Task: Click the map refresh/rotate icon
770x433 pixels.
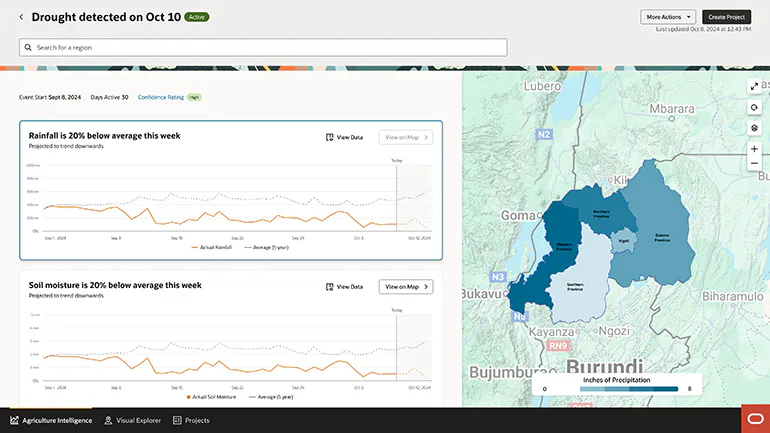Action: pyautogui.click(x=754, y=107)
